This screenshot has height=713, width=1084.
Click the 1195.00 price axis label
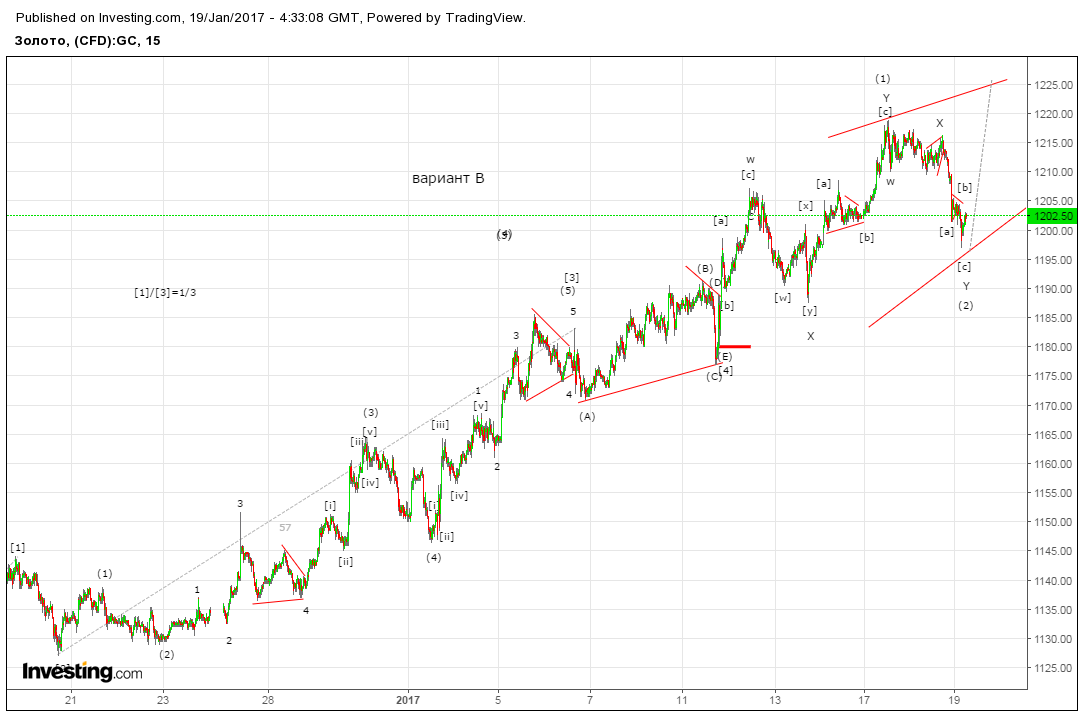coord(1054,260)
